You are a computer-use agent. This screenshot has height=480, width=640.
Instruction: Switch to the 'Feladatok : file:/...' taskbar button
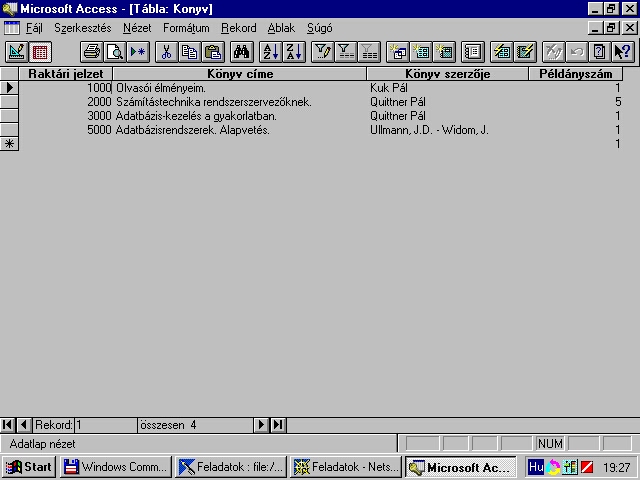[231, 467]
